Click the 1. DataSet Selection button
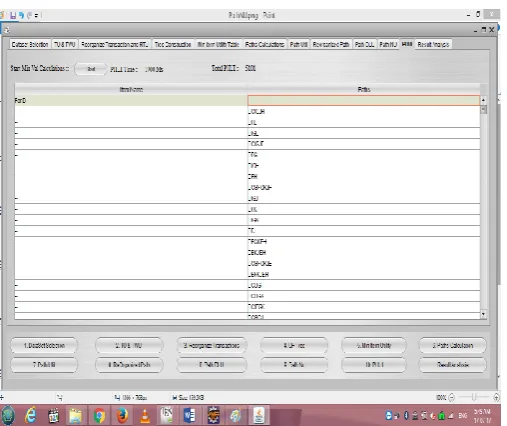The image size is (507, 426). (x=44, y=345)
